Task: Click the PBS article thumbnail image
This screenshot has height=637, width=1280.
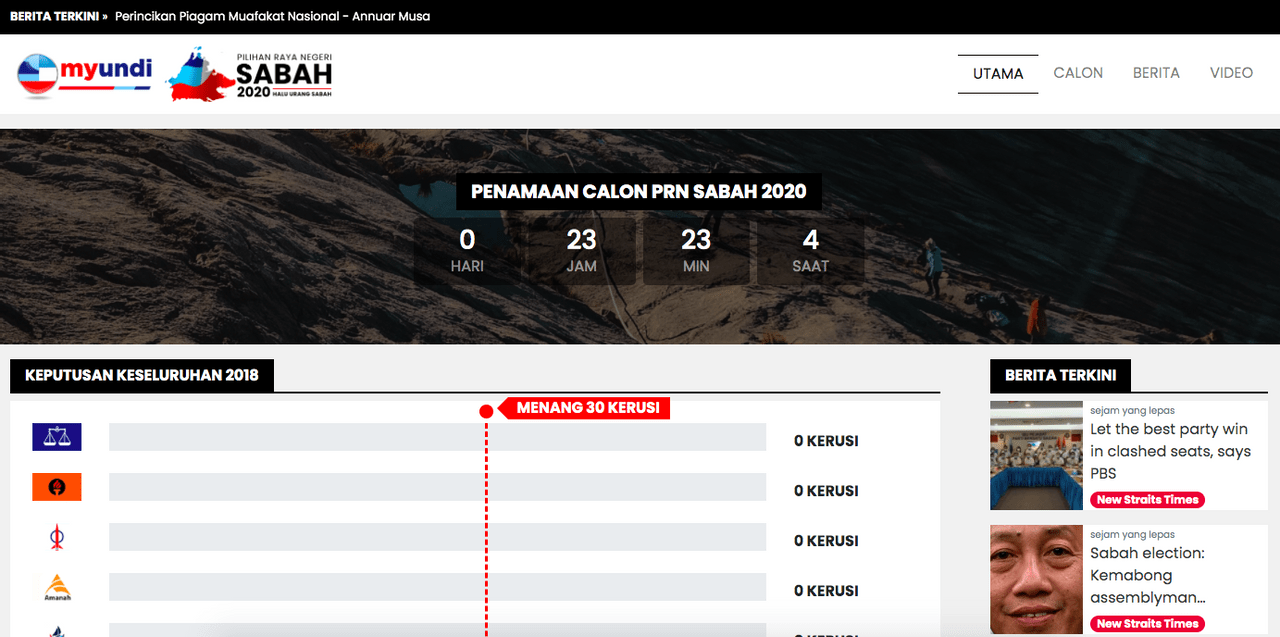Action: [x=1036, y=455]
